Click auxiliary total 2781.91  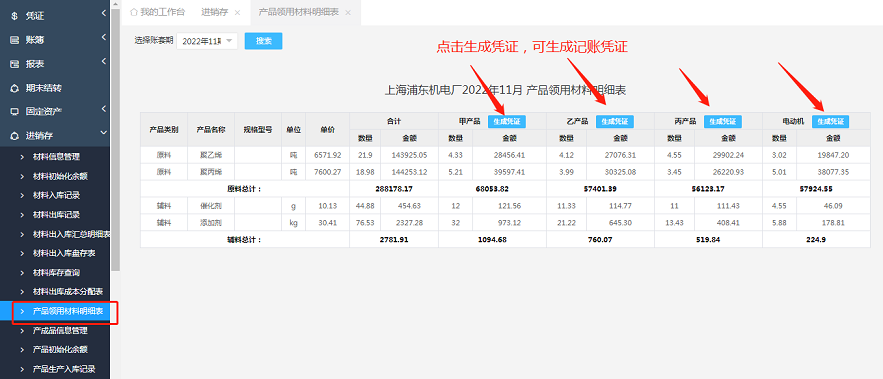click(394, 239)
